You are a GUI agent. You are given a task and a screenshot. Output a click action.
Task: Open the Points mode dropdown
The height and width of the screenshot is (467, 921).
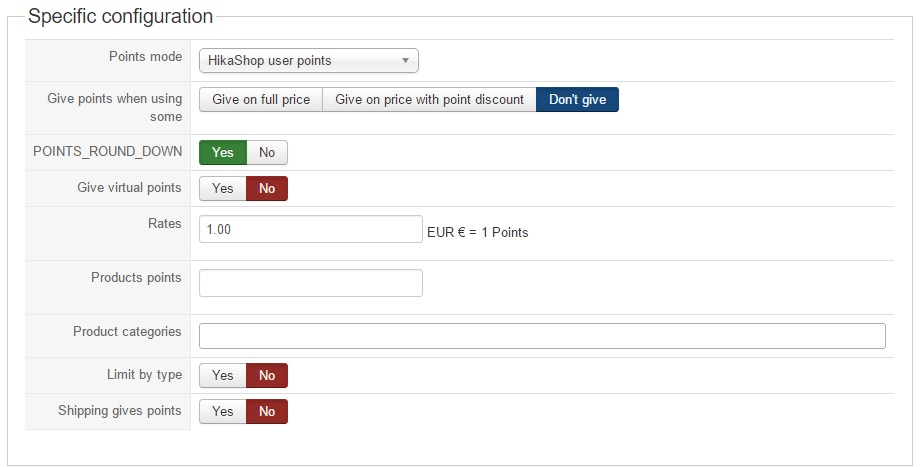[x=300, y=61]
